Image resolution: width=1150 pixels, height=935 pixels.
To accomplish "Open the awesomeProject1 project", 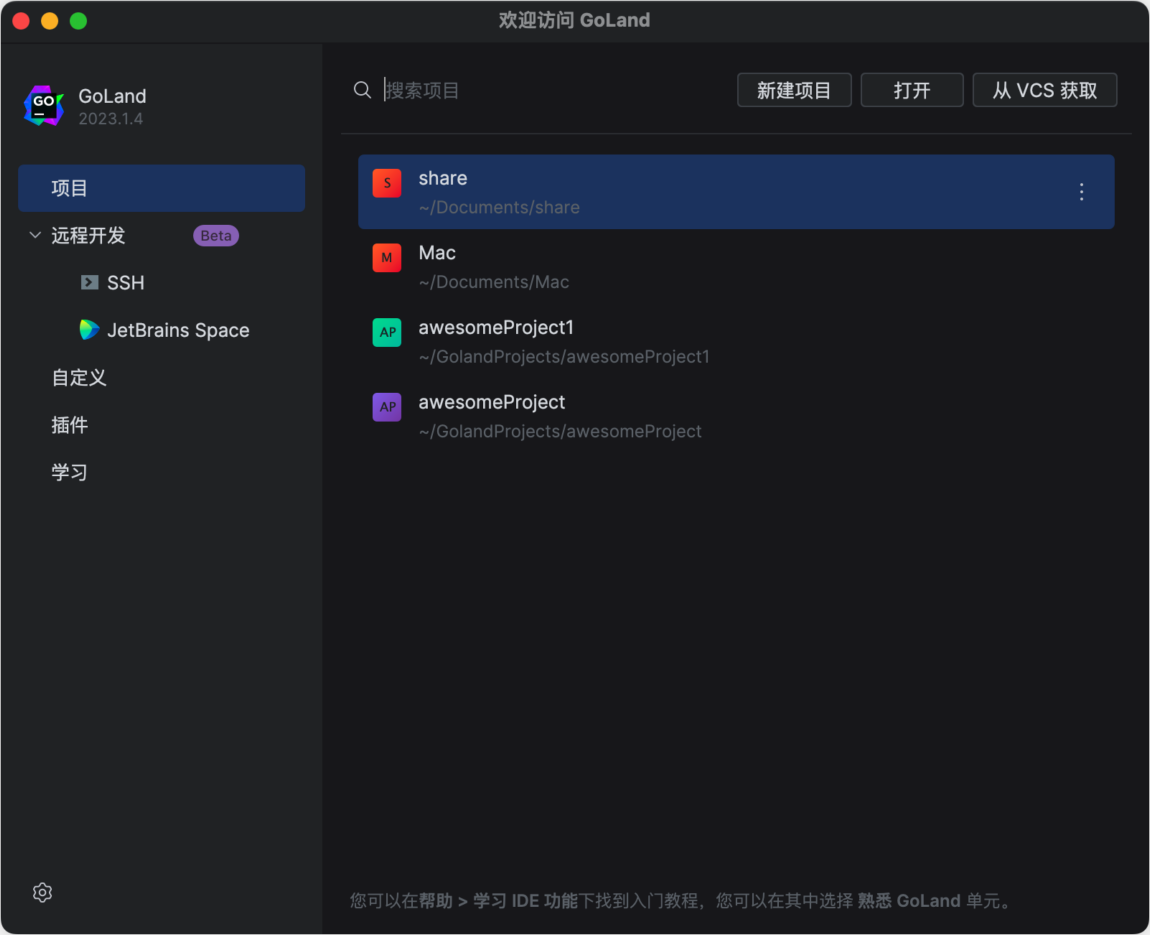I will 736,342.
